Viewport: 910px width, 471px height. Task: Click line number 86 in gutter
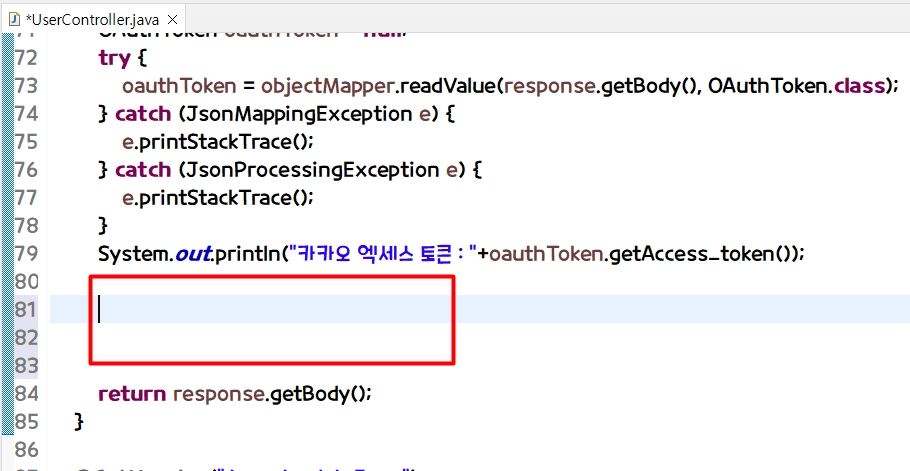click(26, 450)
